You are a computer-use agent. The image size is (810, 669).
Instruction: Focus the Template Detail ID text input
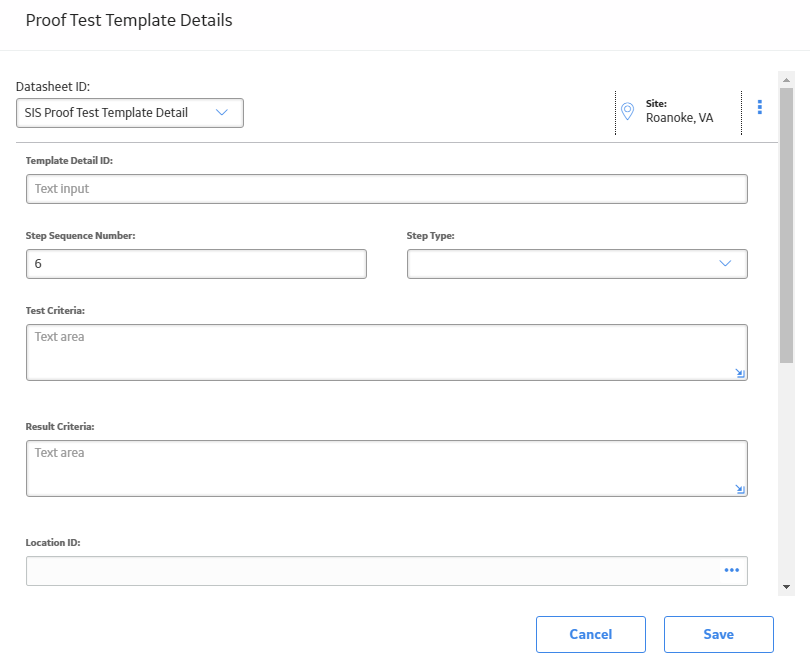[x=386, y=189]
